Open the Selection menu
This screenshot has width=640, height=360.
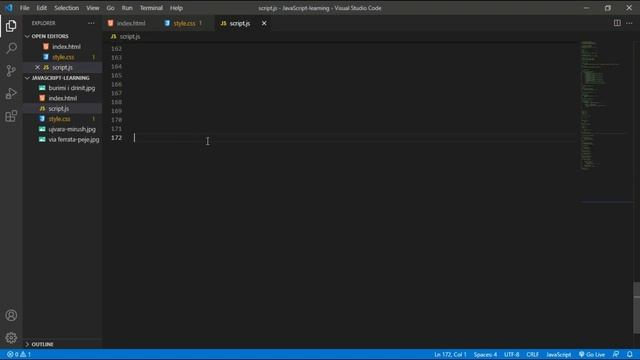pos(67,8)
